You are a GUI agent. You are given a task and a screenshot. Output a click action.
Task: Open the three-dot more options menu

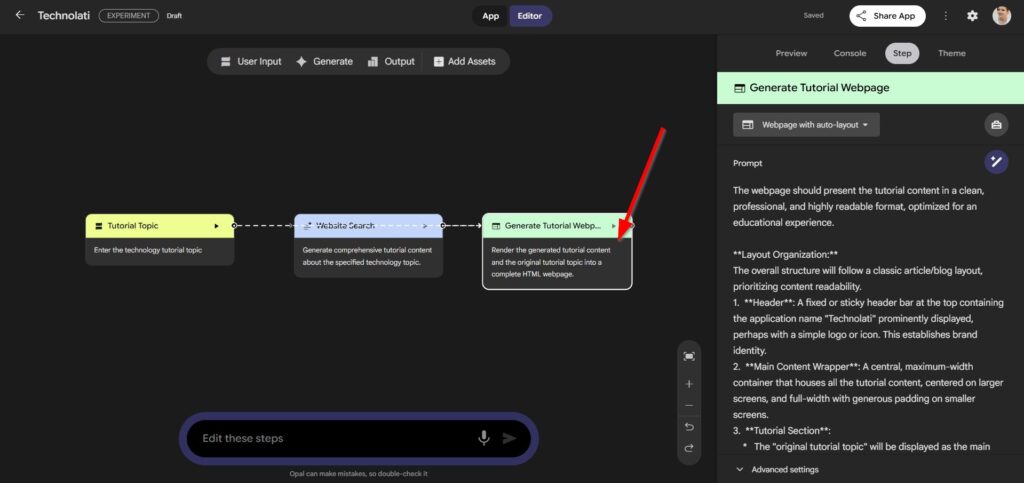(x=946, y=16)
